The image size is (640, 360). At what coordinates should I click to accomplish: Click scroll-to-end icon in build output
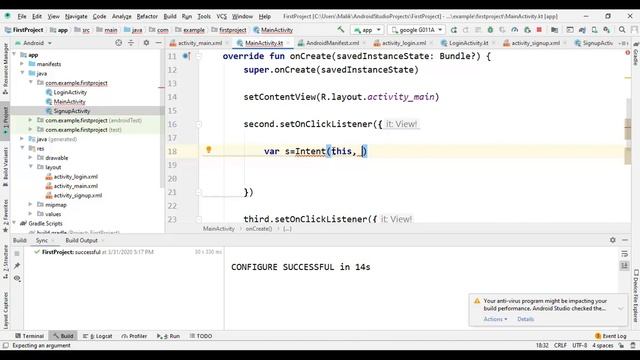coord(624,266)
